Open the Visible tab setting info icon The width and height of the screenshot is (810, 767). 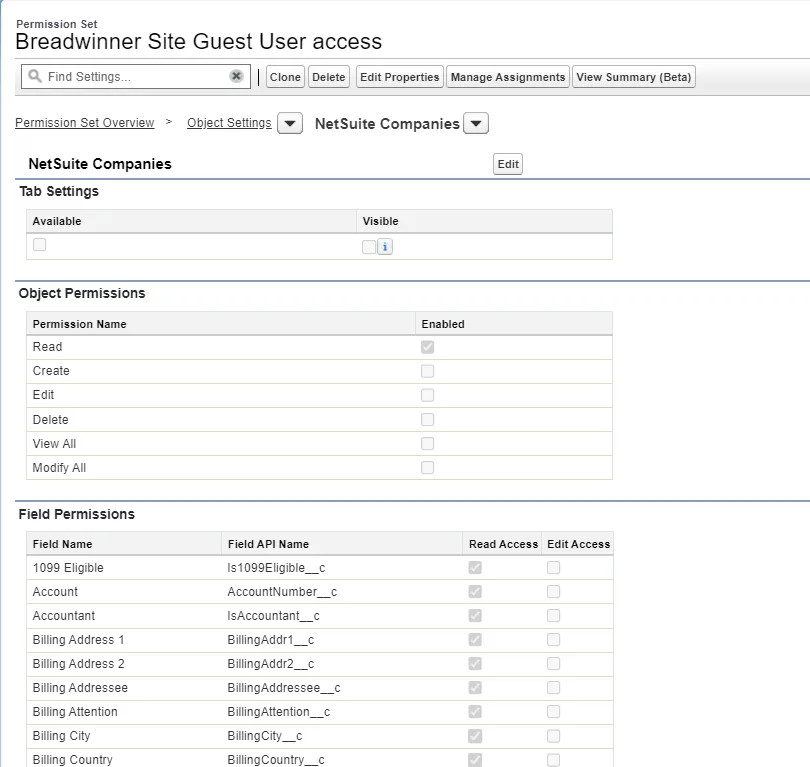click(385, 247)
